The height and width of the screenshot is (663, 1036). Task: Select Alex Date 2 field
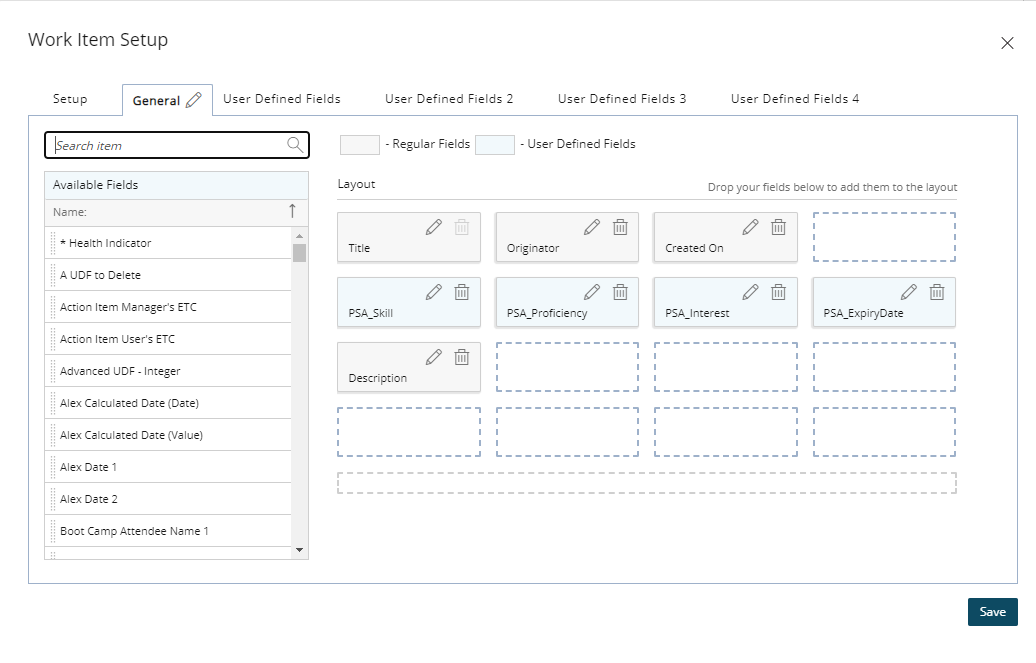coord(168,500)
